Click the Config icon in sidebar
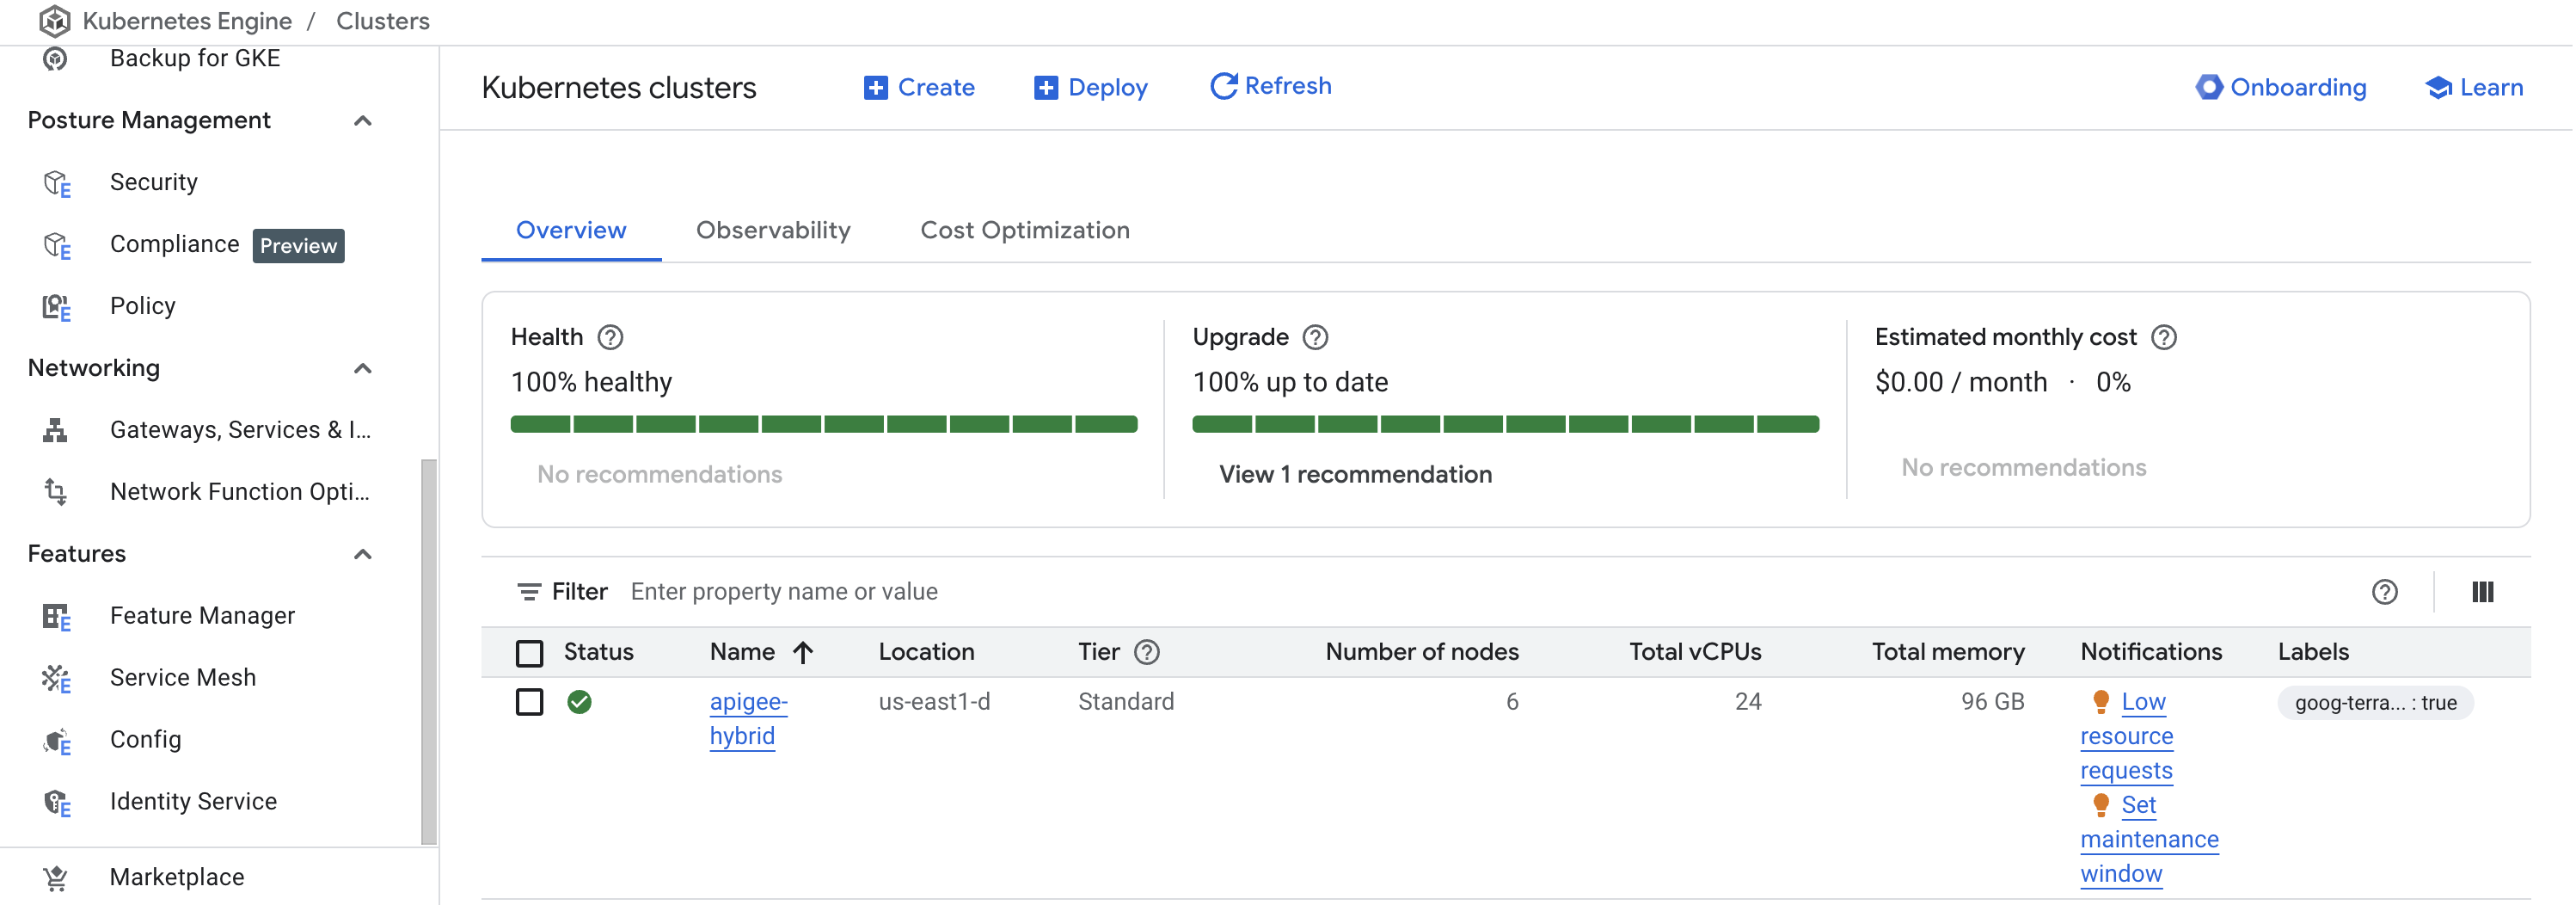This screenshot has height=905, width=2576. pyautogui.click(x=57, y=741)
